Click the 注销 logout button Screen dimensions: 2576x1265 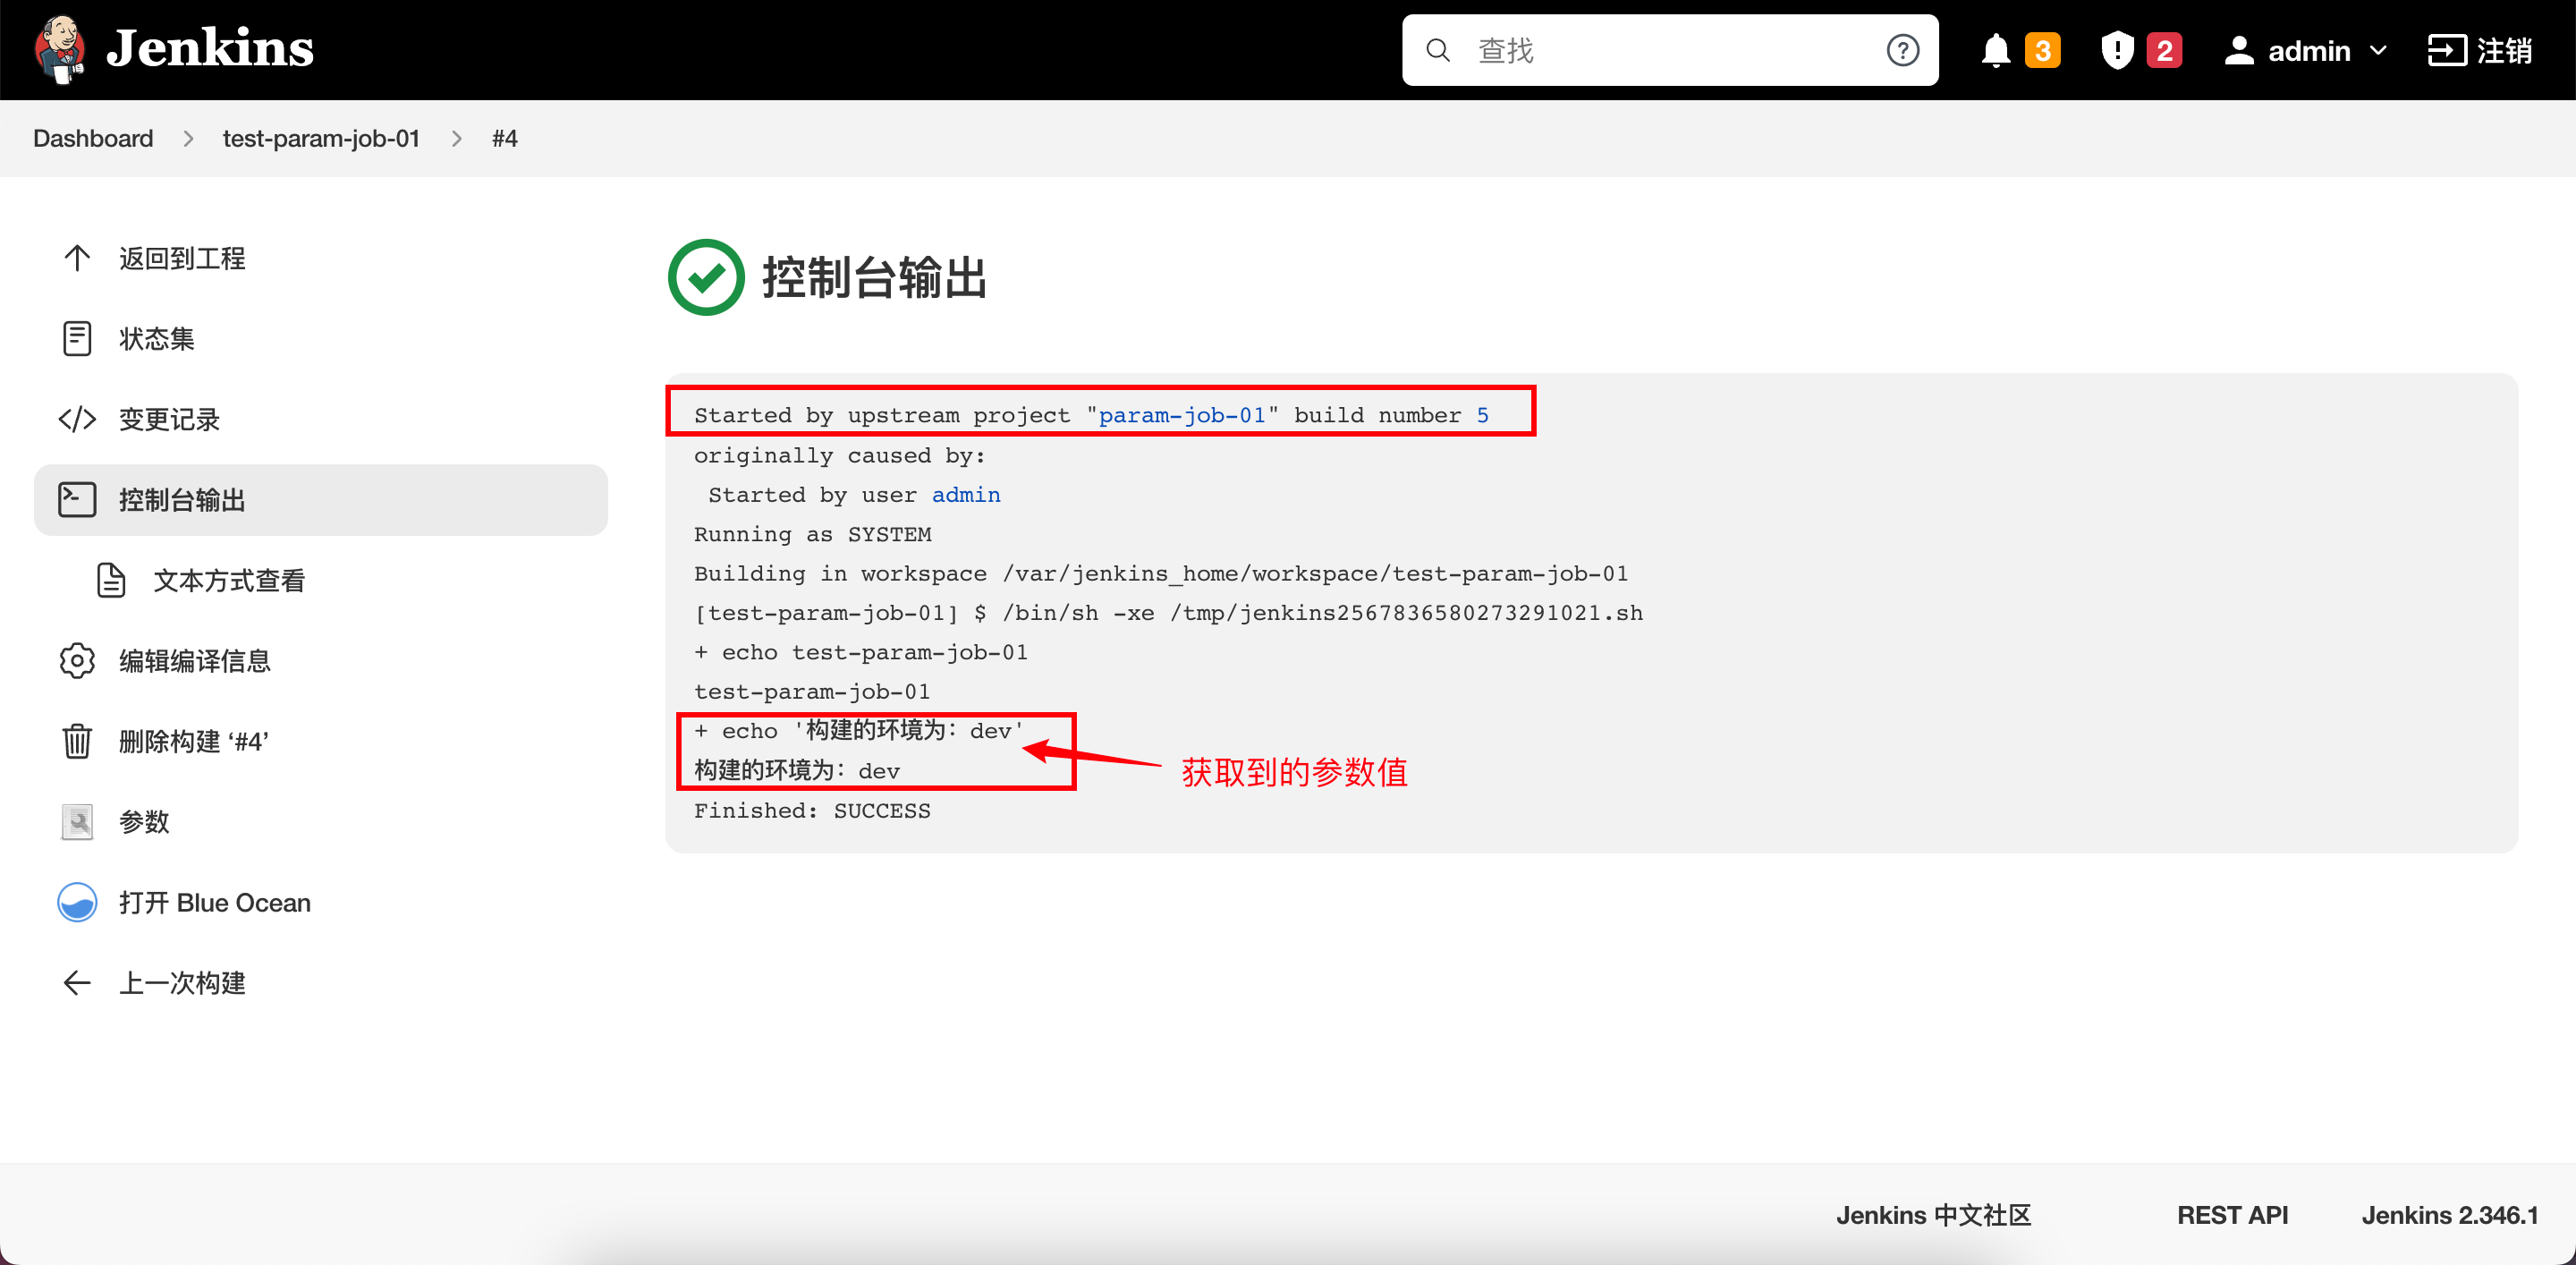pyautogui.click(x=2481, y=50)
